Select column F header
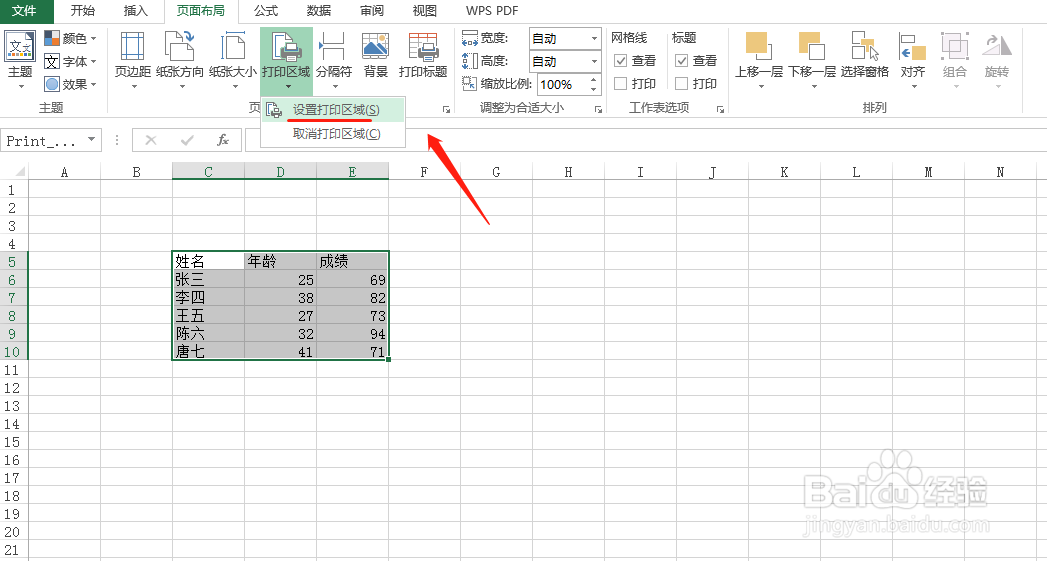1047x561 pixels. click(x=425, y=172)
